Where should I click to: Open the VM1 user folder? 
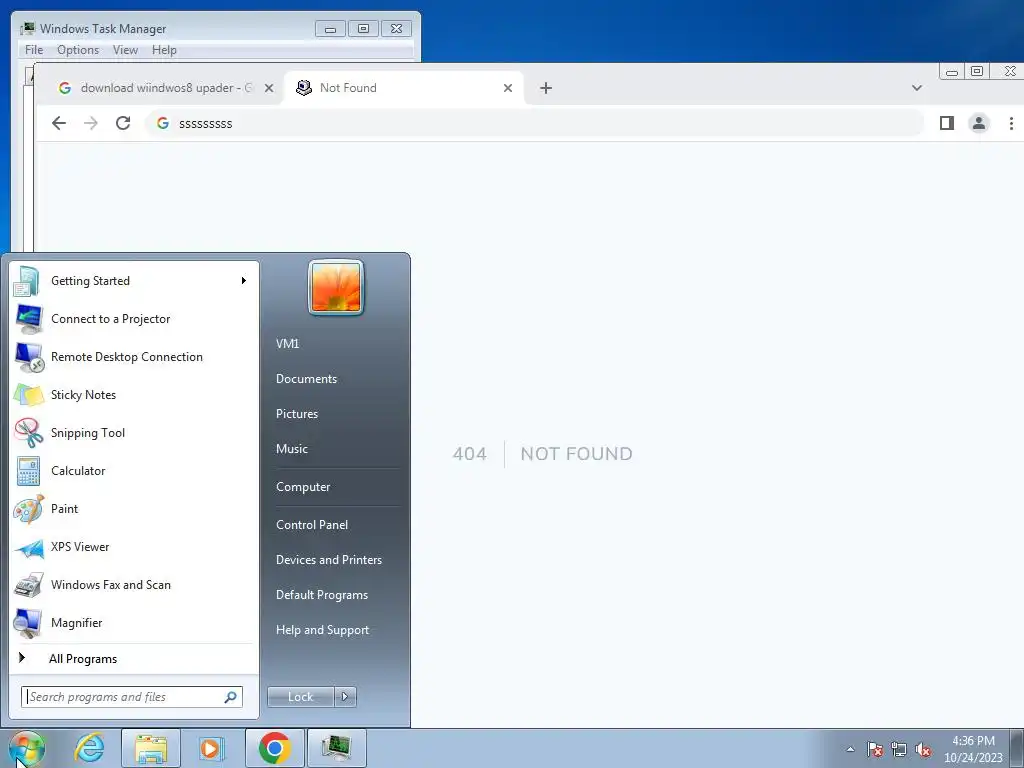287,344
